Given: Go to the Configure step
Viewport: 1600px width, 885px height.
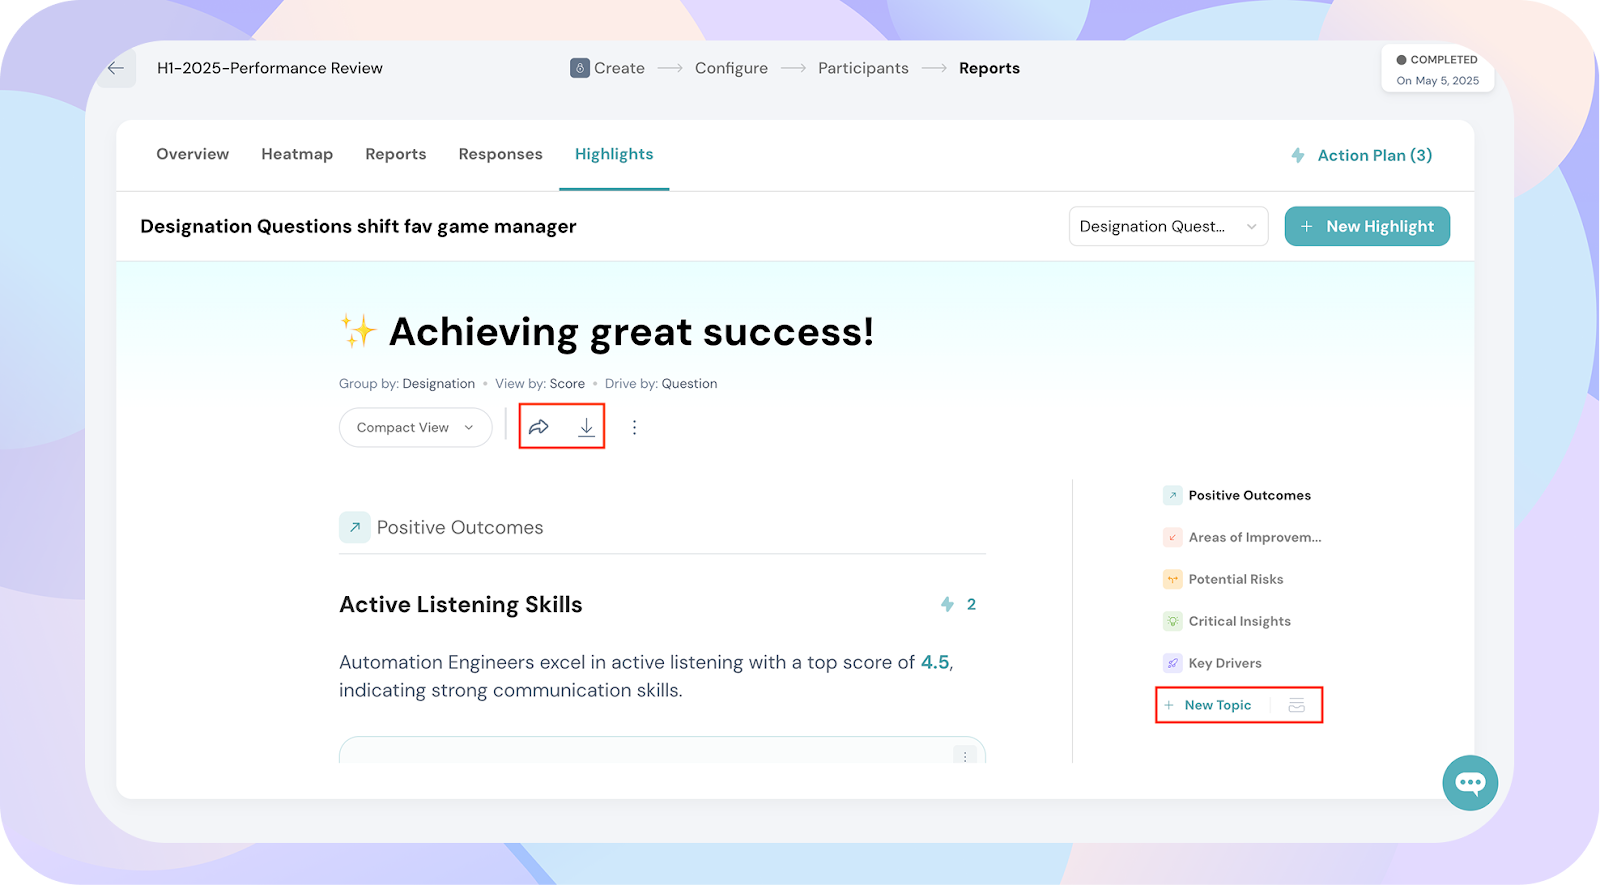Looking at the screenshot, I should (731, 68).
